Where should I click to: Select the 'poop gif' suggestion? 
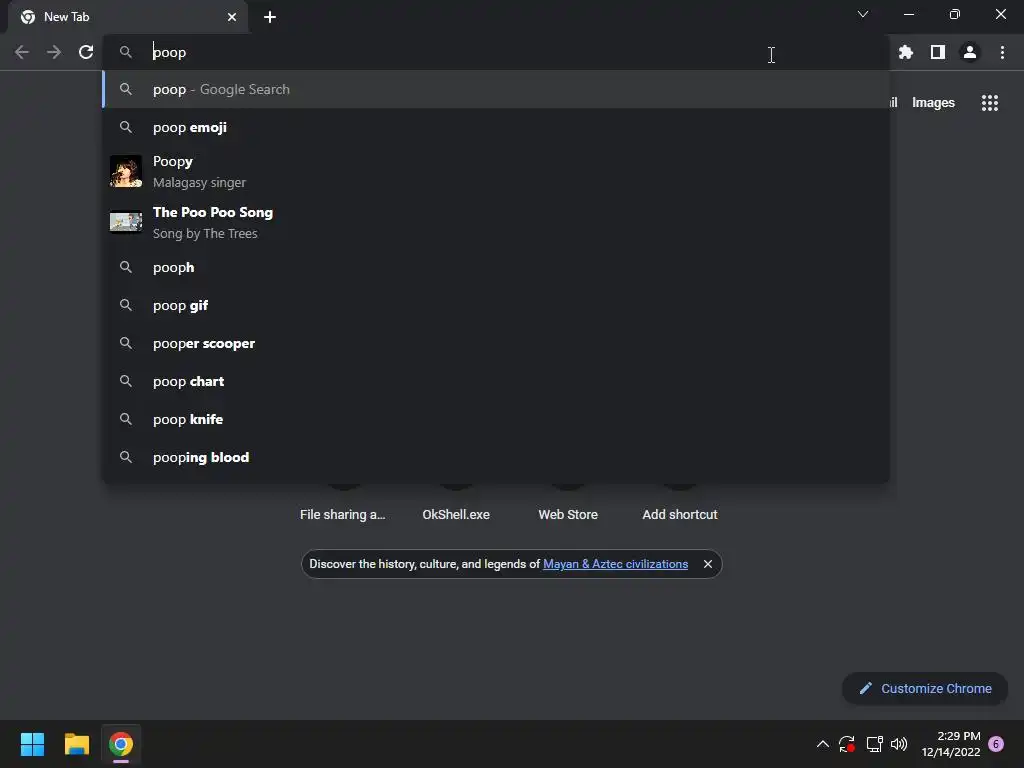(x=496, y=305)
